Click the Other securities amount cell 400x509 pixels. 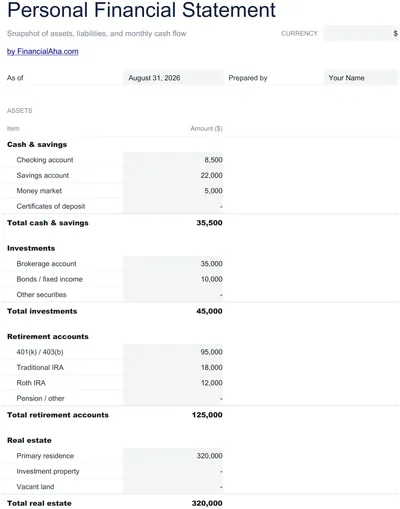pos(173,295)
